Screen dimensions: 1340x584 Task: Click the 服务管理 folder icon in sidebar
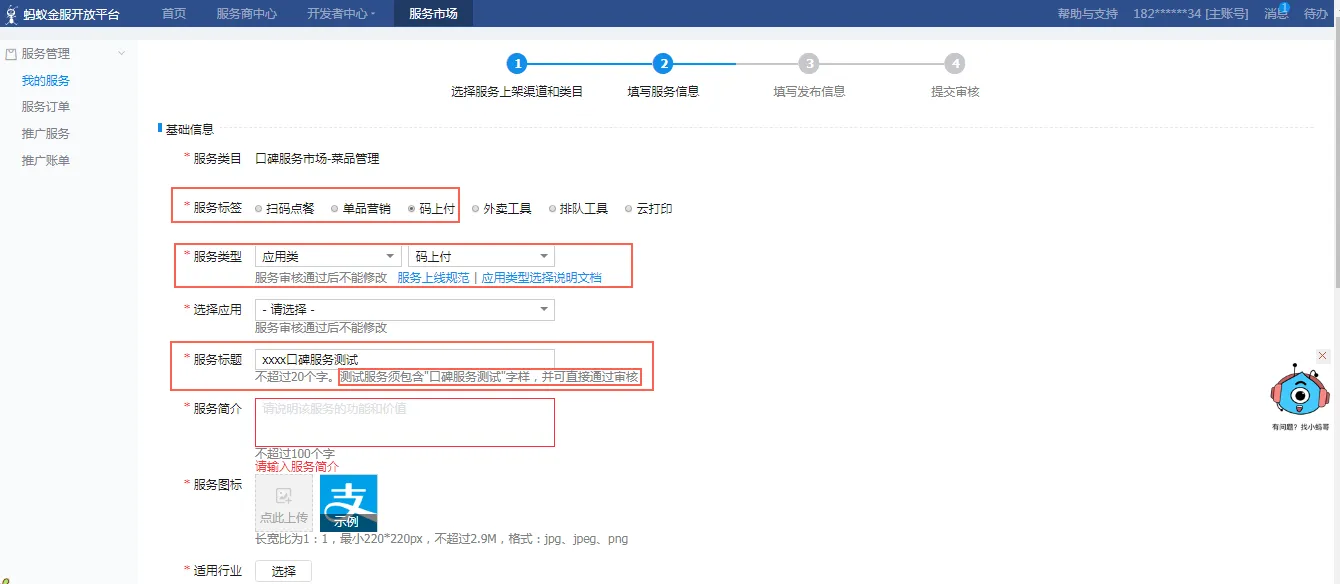pos(11,54)
